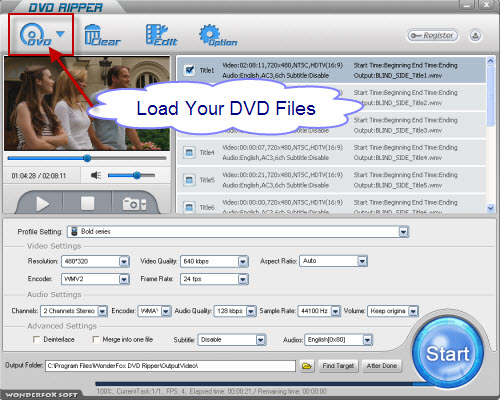Click the After Done button

382,366
